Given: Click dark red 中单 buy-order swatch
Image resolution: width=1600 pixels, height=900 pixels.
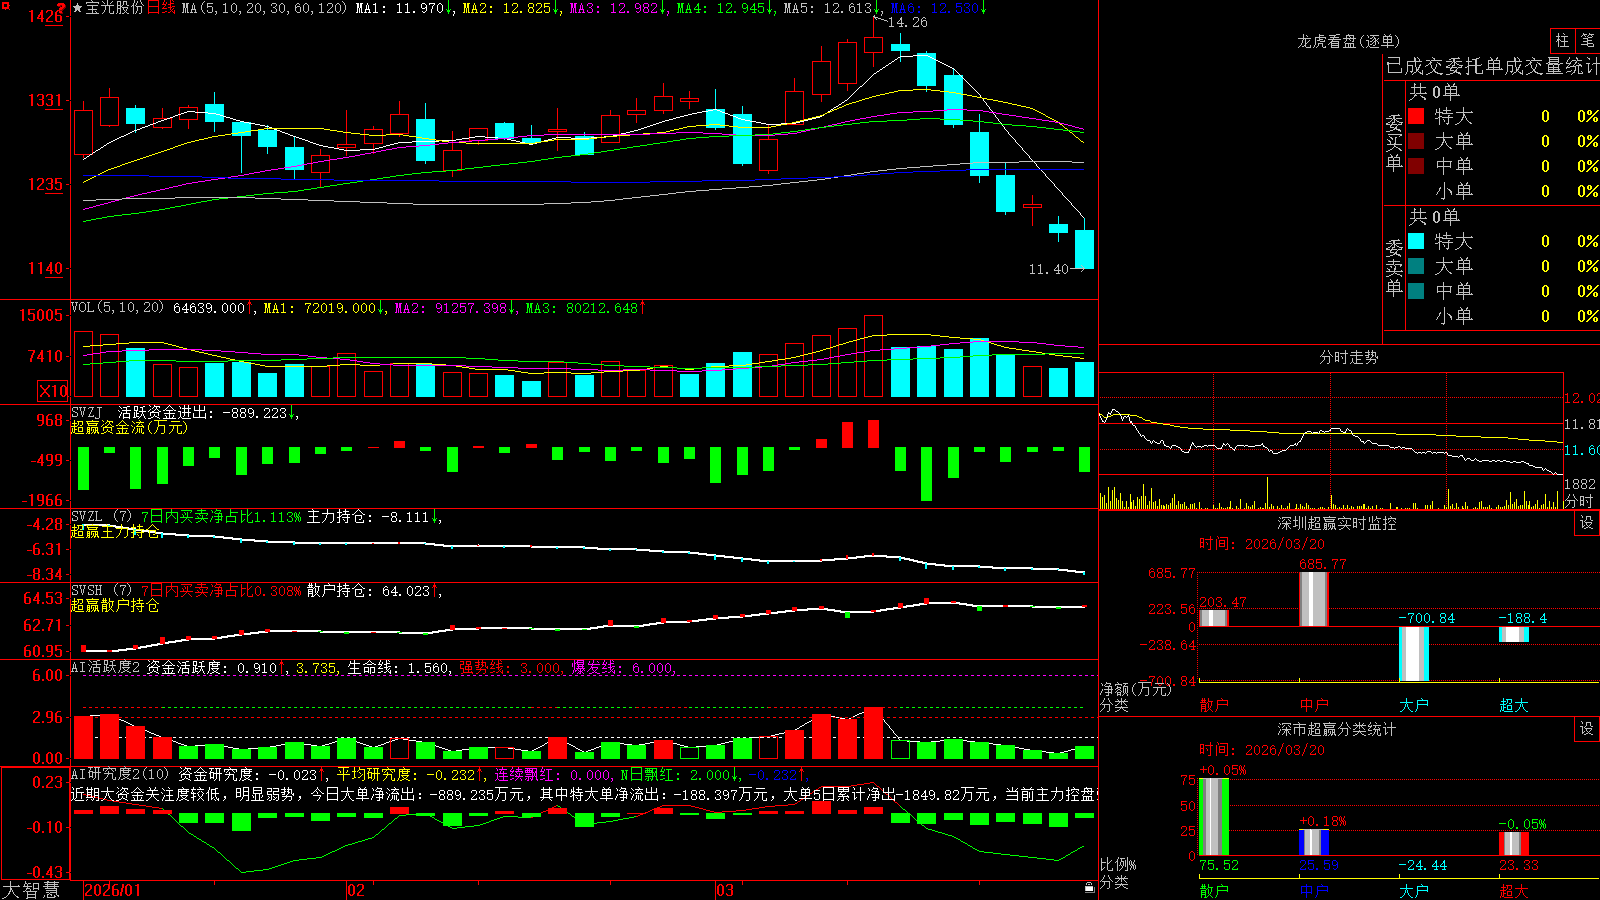Looking at the screenshot, I should 1416,166.
